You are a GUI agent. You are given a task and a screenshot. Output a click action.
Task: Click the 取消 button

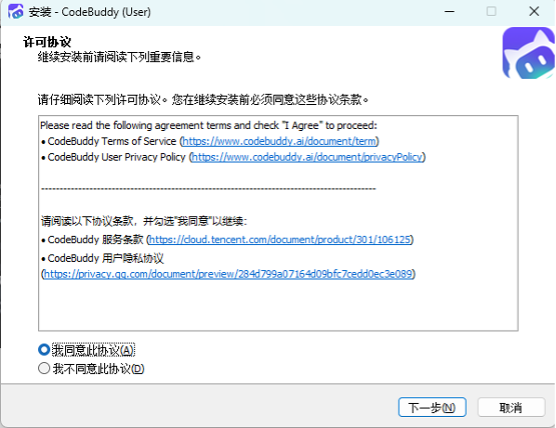(511, 407)
